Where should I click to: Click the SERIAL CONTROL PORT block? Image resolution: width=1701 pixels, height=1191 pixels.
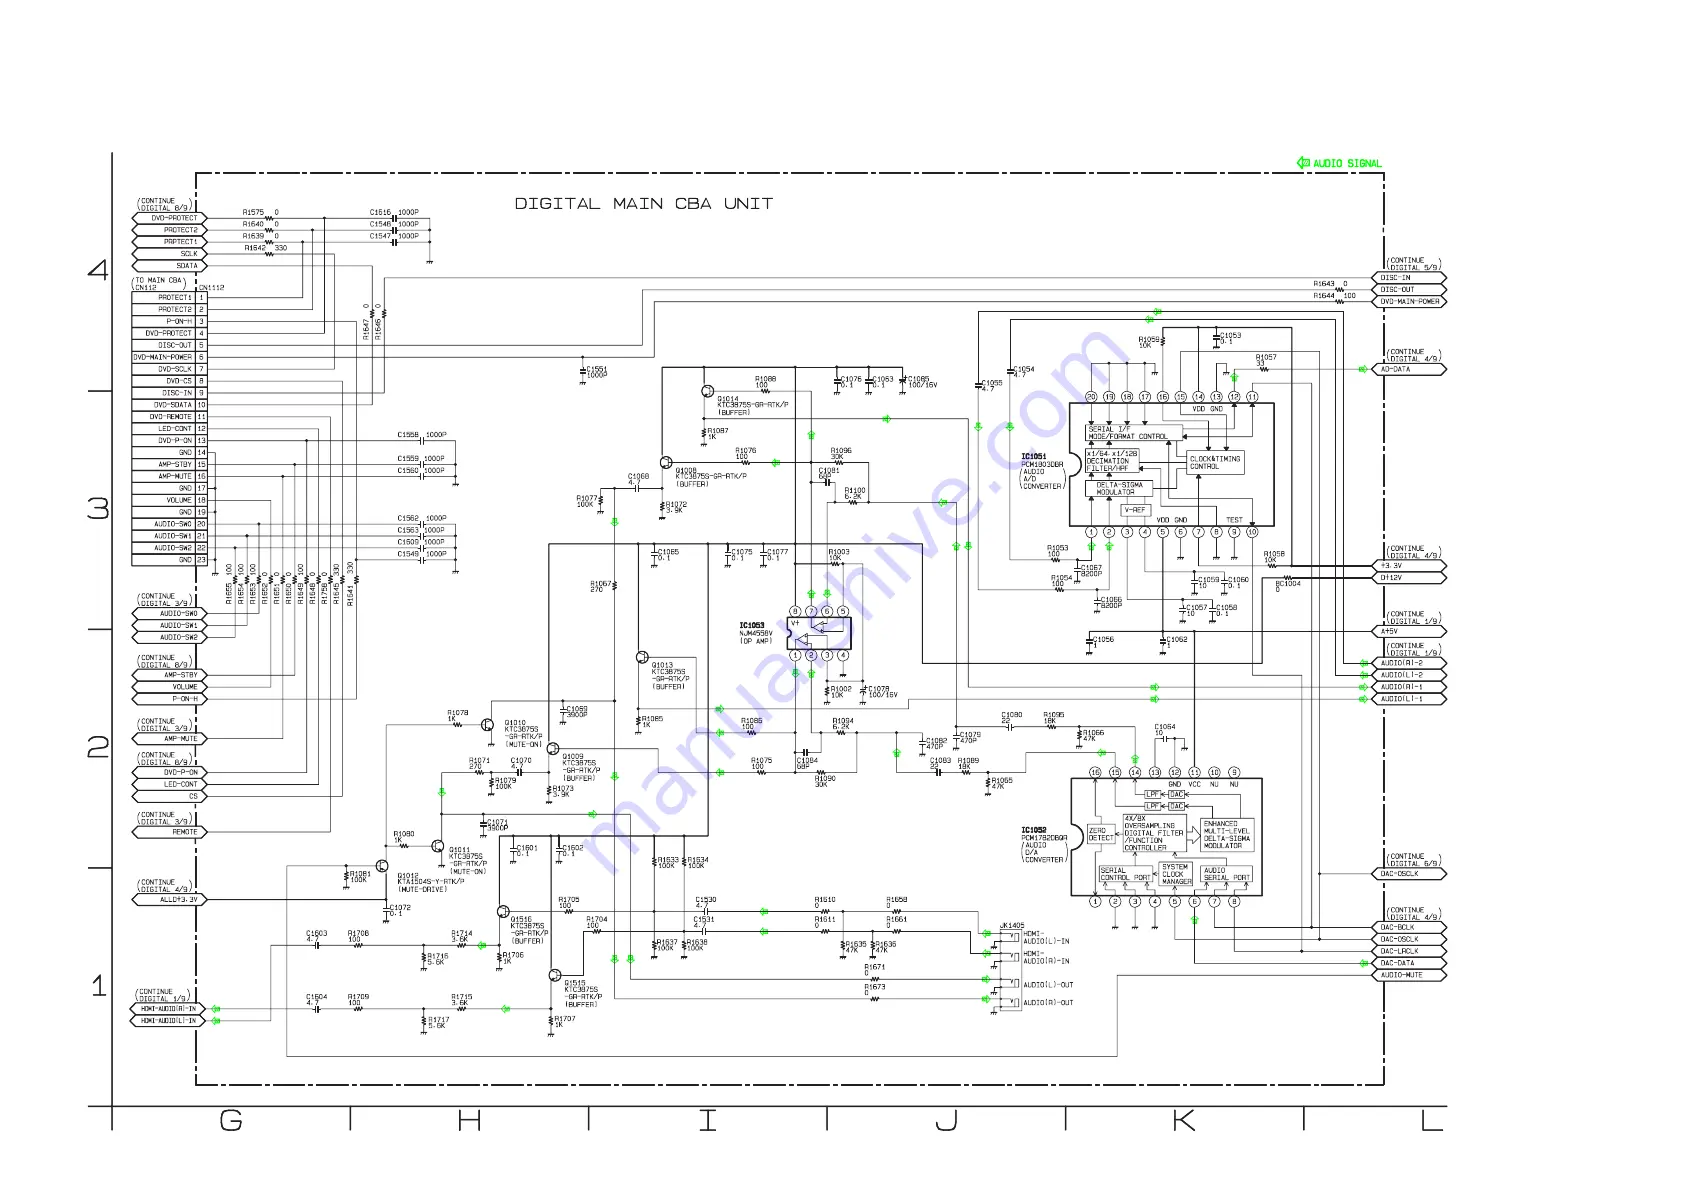tap(1125, 874)
